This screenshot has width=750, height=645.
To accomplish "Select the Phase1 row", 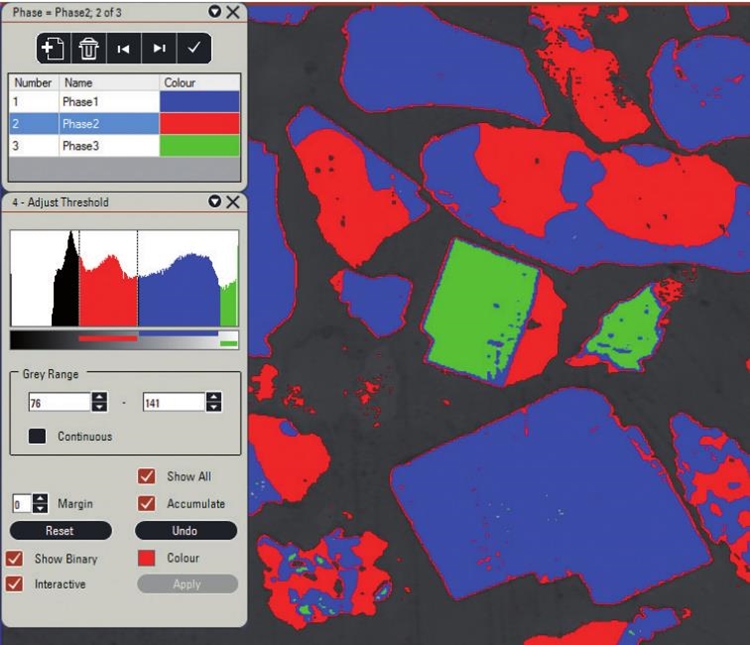I will tap(80, 102).
